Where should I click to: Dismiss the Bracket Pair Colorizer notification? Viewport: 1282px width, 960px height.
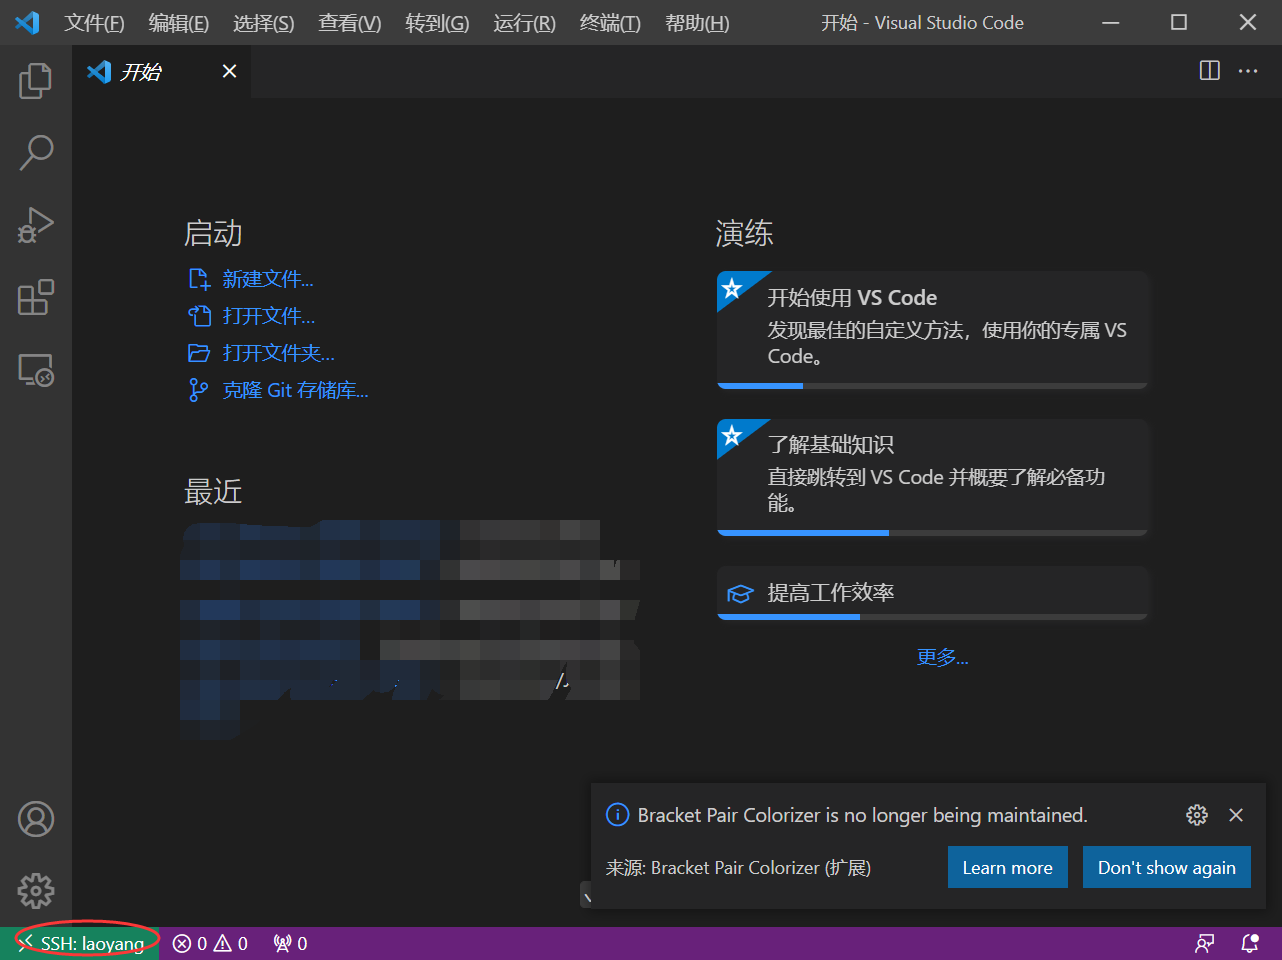1236,815
